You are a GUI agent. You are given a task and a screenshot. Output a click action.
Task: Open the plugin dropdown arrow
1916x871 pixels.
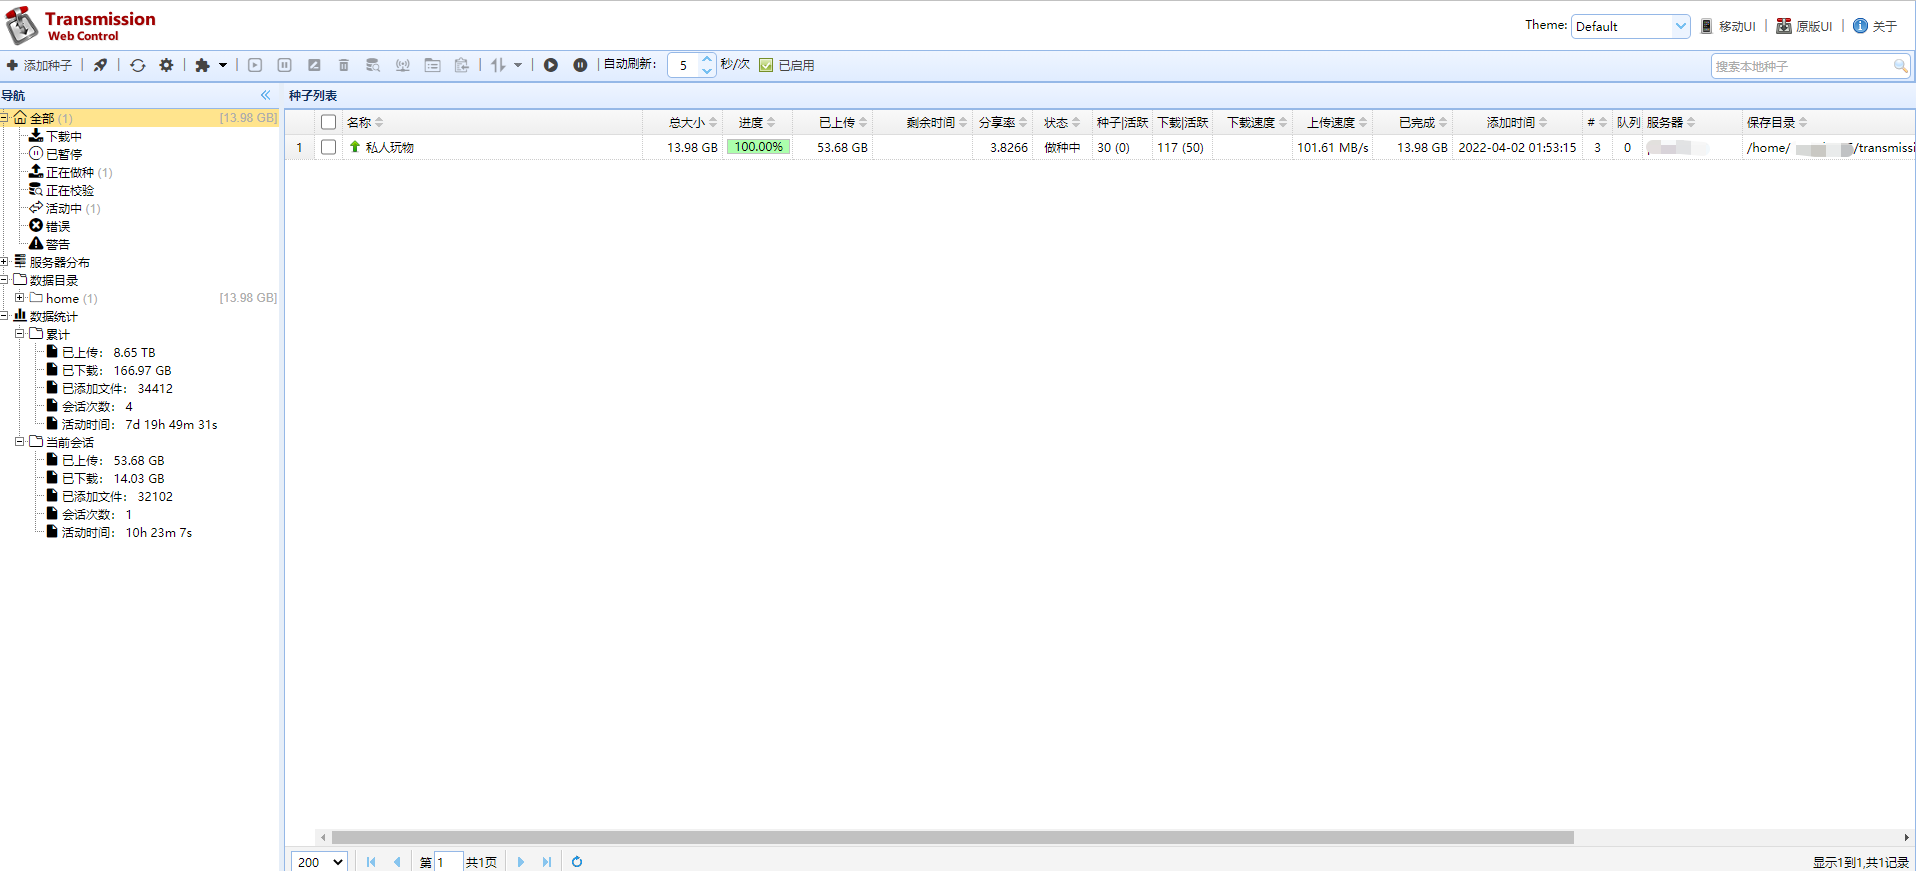point(222,65)
